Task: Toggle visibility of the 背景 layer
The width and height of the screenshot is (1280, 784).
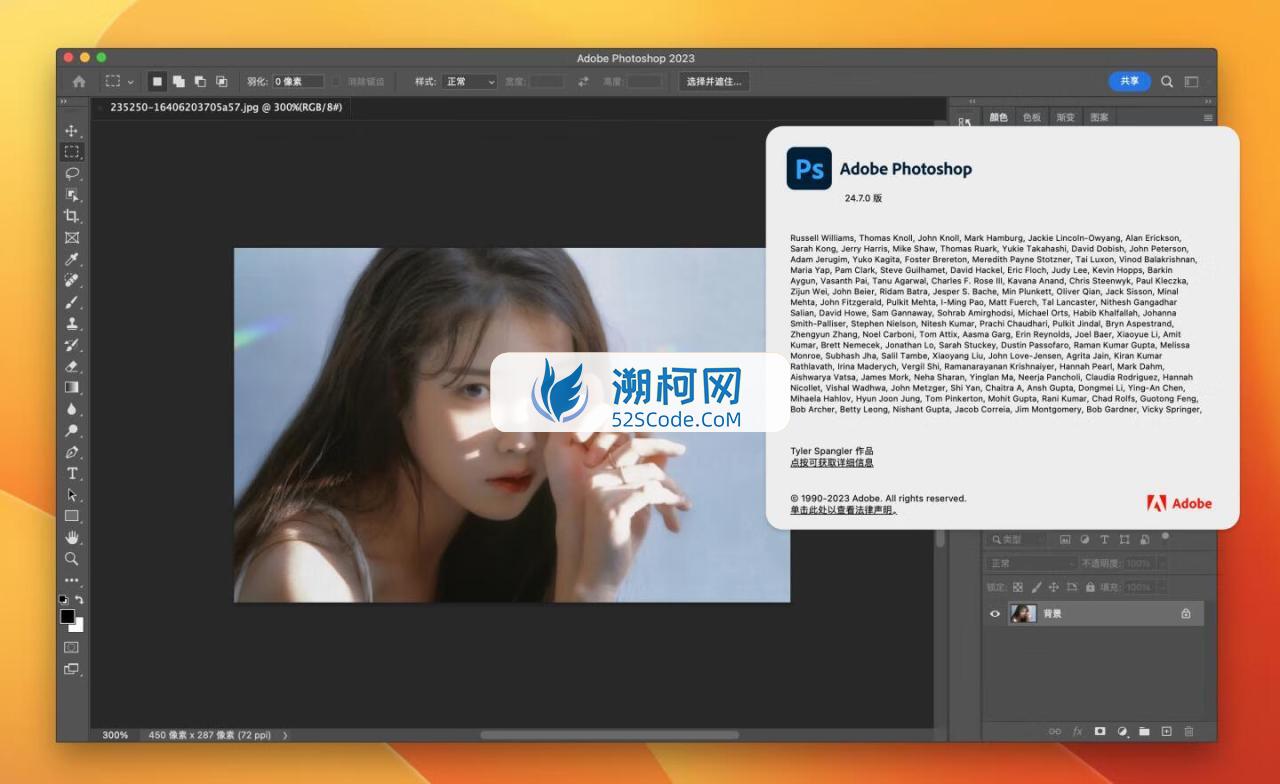Action: tap(994, 614)
